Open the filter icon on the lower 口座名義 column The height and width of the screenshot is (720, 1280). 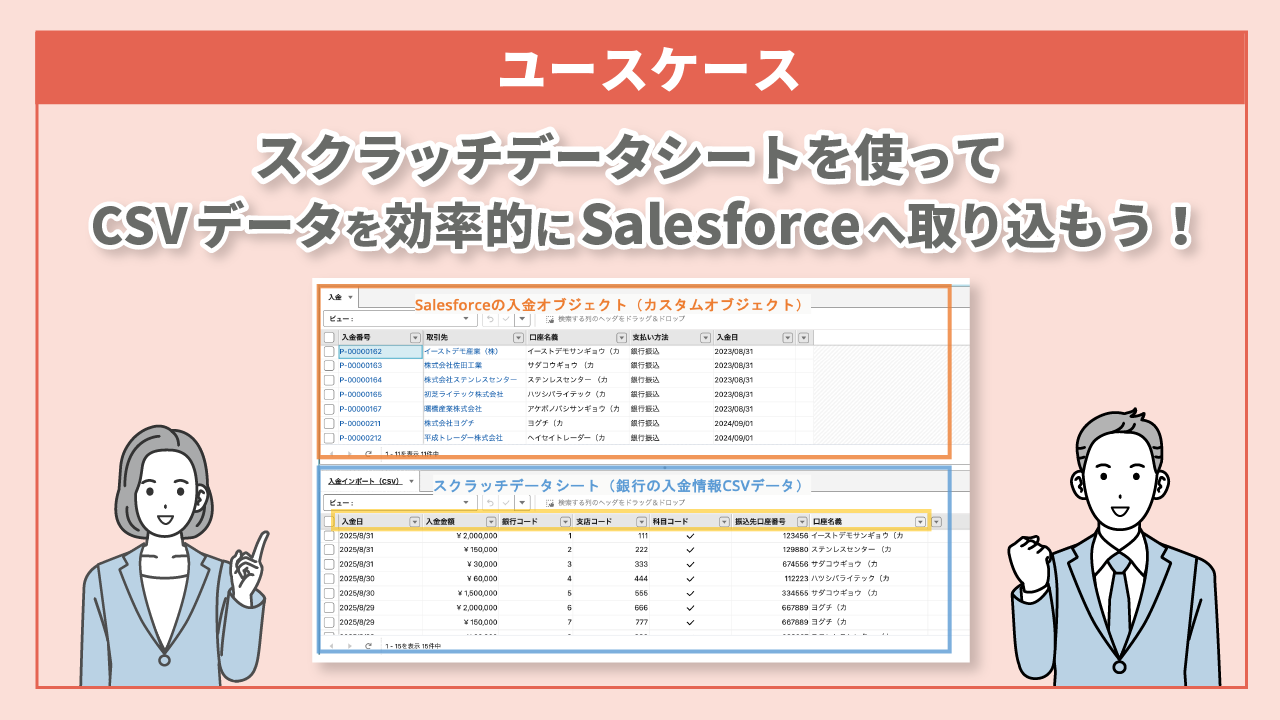919,522
